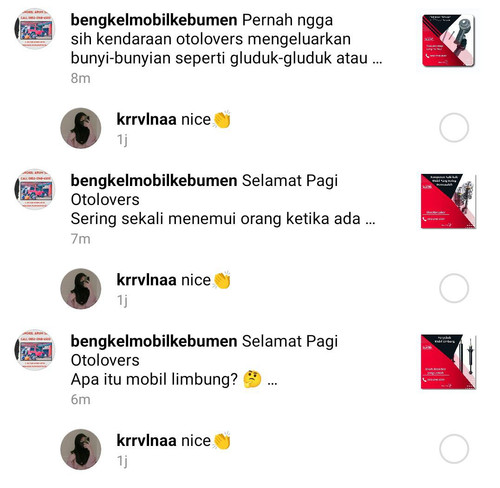Open post thumbnail with car key image
The width and height of the screenshot is (500, 488).
448,41
